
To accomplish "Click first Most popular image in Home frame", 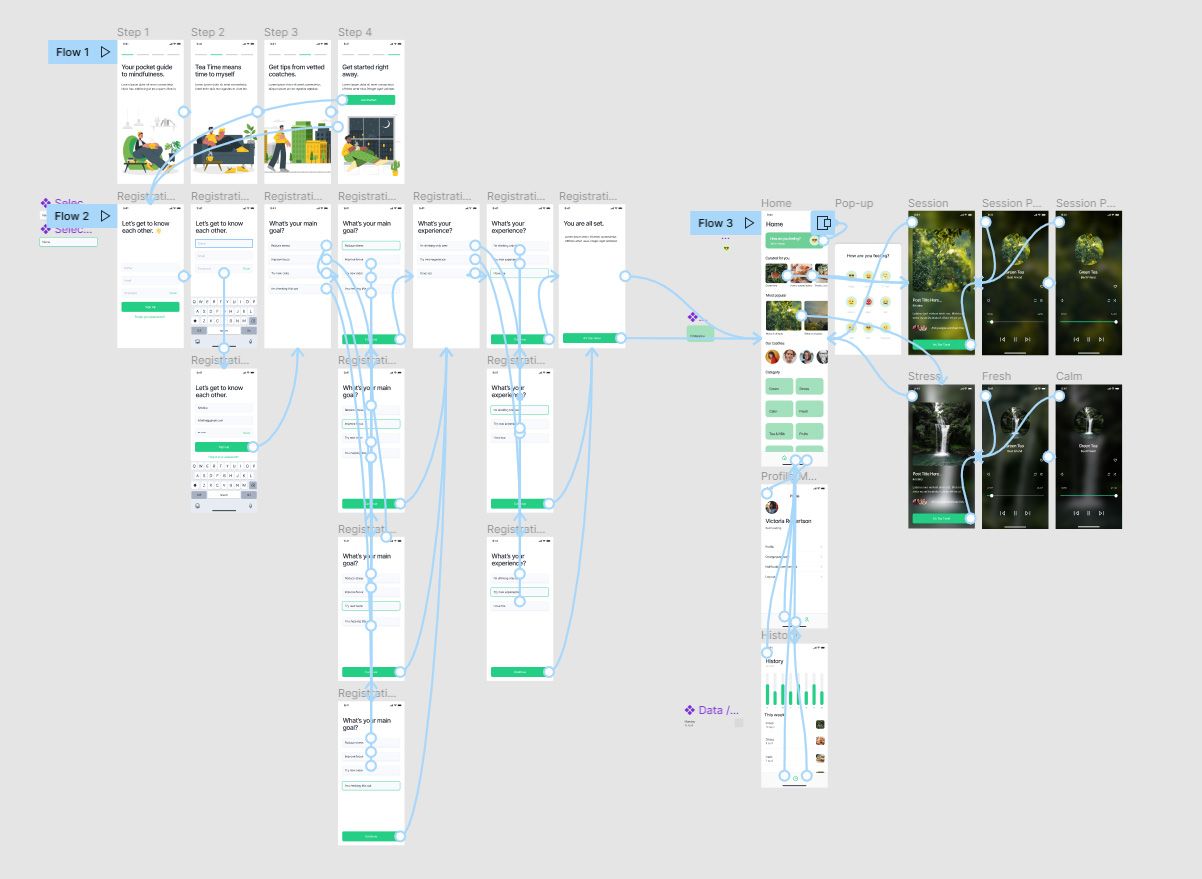I will click(x=781, y=316).
